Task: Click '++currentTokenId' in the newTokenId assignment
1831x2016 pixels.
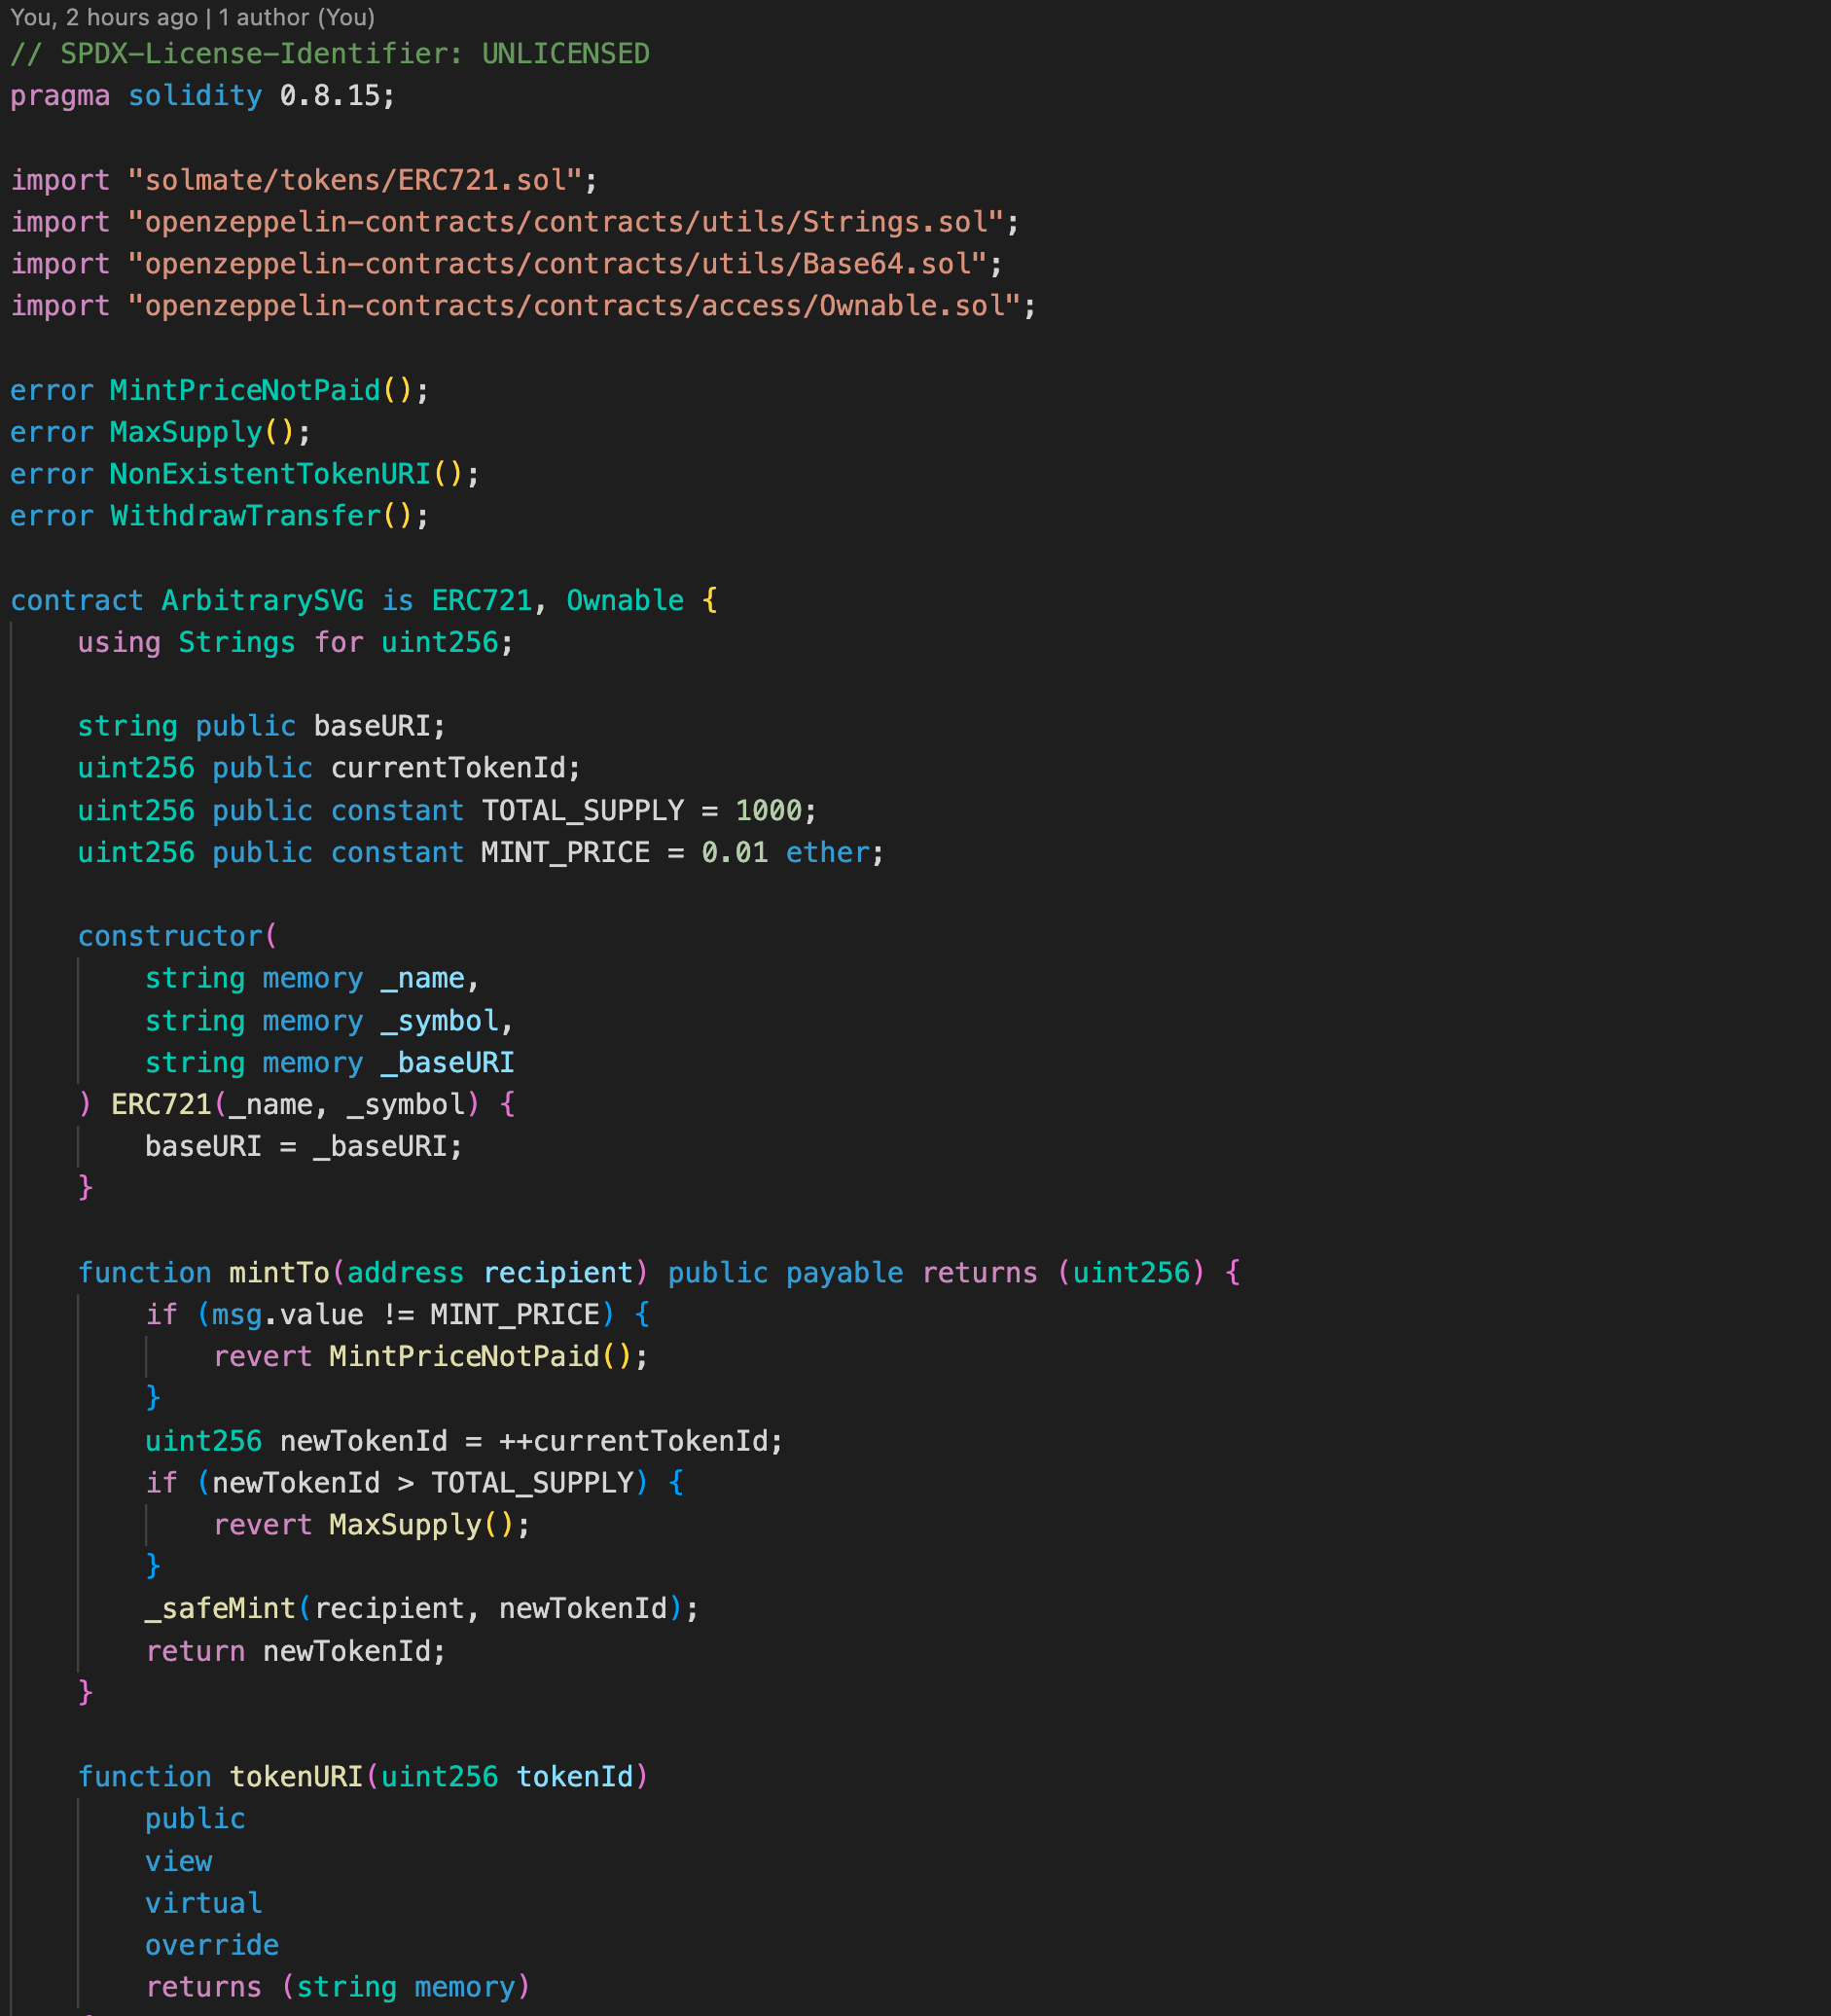Action: pos(633,1440)
